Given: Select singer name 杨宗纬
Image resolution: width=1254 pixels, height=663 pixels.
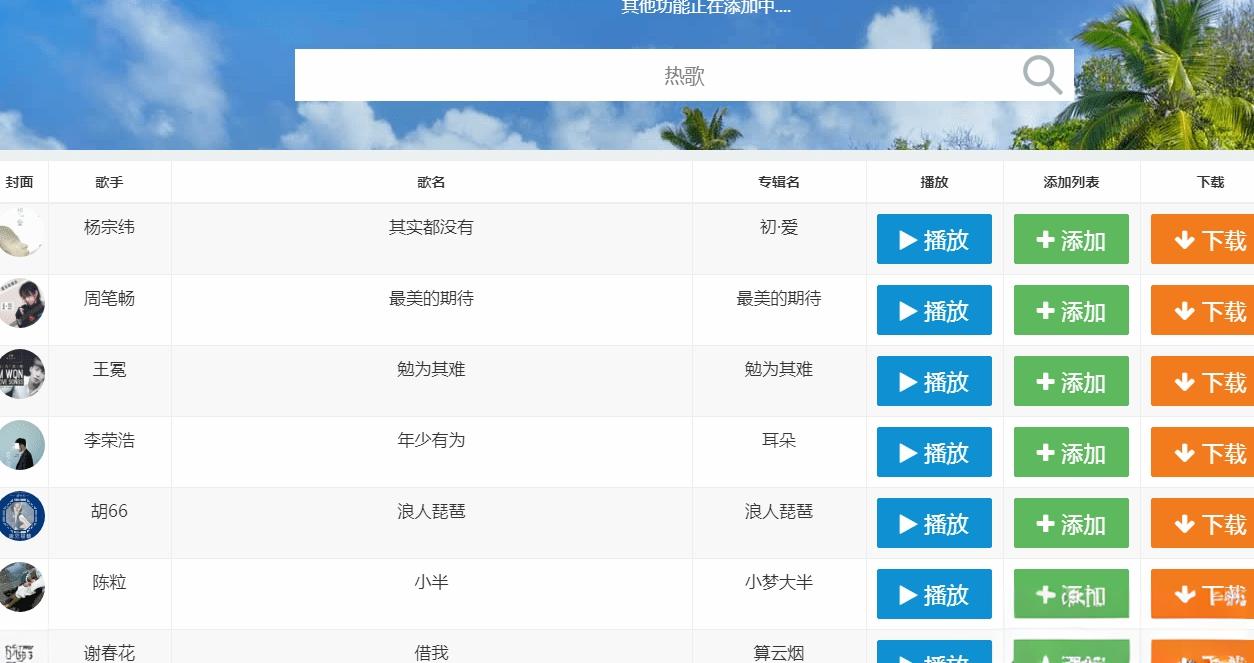Looking at the screenshot, I should (x=109, y=227).
